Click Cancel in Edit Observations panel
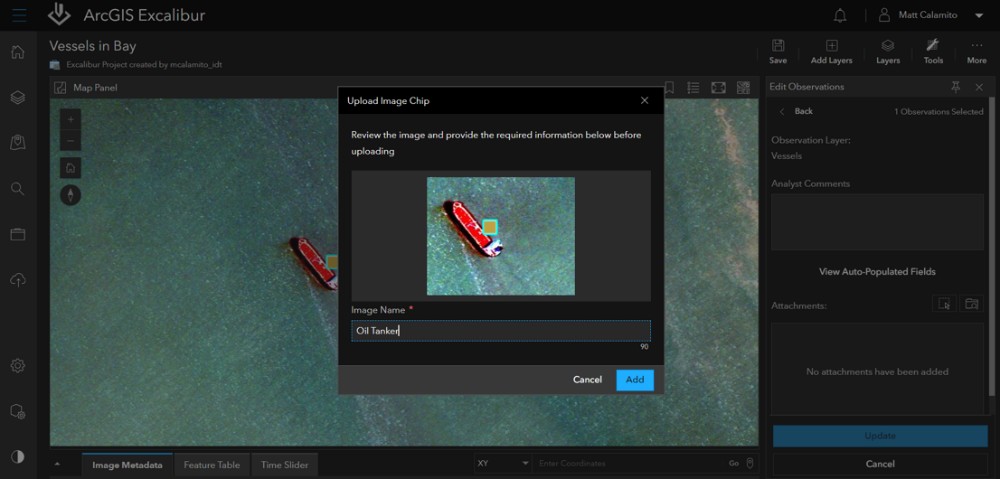 point(880,464)
